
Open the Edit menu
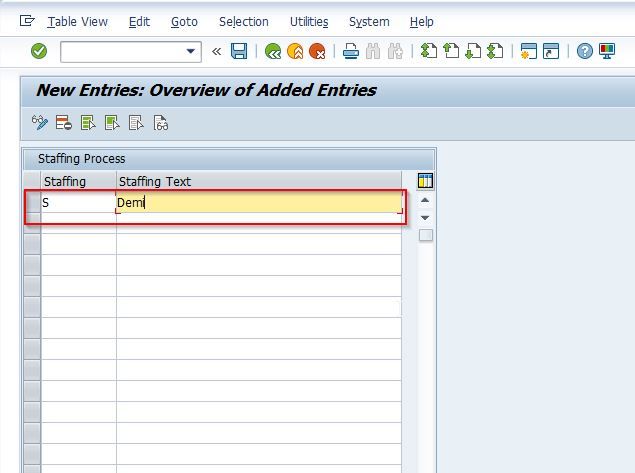pos(139,22)
